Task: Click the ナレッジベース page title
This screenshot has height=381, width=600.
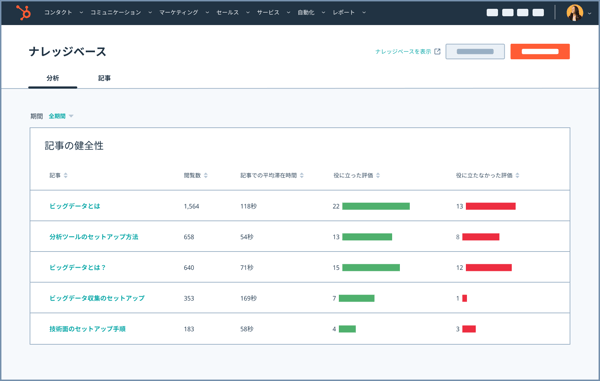Action: [67, 52]
